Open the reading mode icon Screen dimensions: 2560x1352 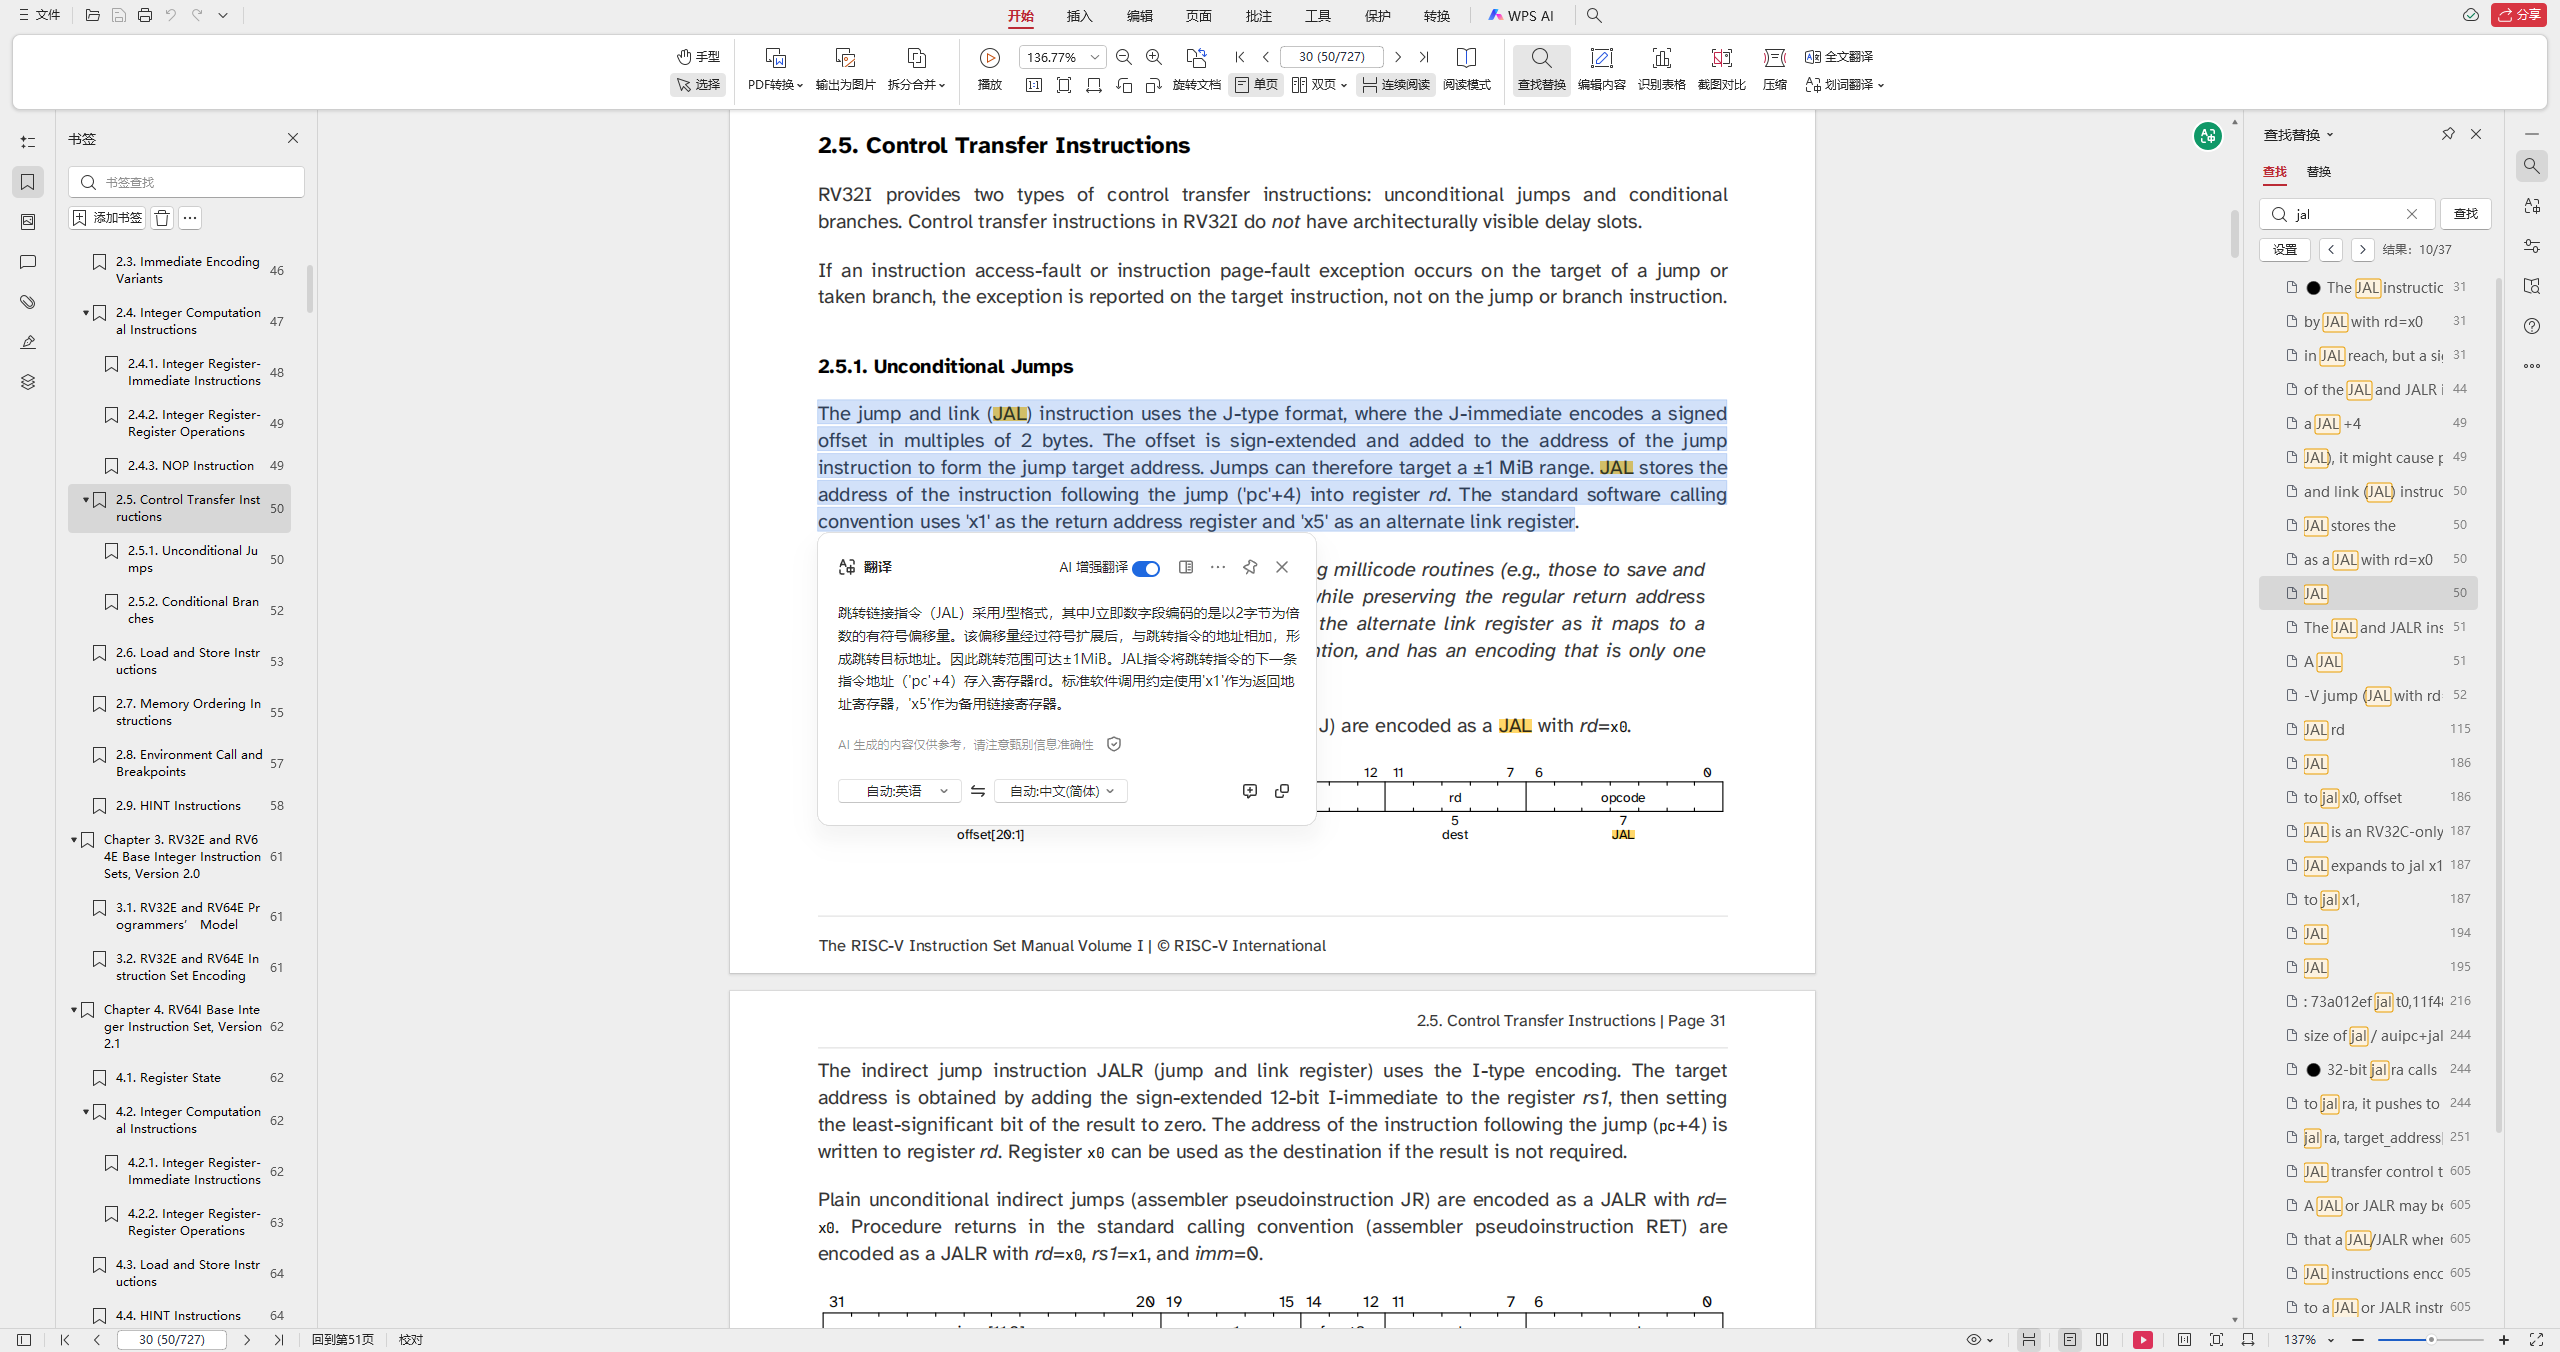[x=1466, y=58]
